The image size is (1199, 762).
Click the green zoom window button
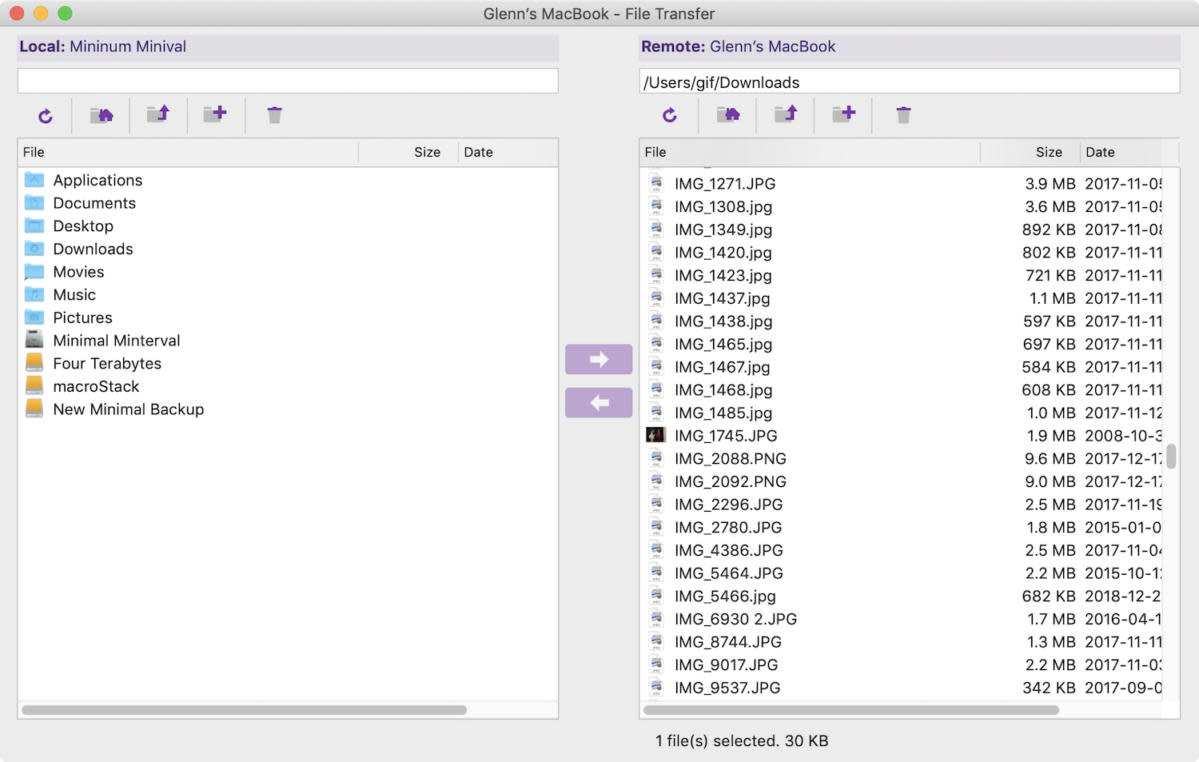(x=65, y=13)
